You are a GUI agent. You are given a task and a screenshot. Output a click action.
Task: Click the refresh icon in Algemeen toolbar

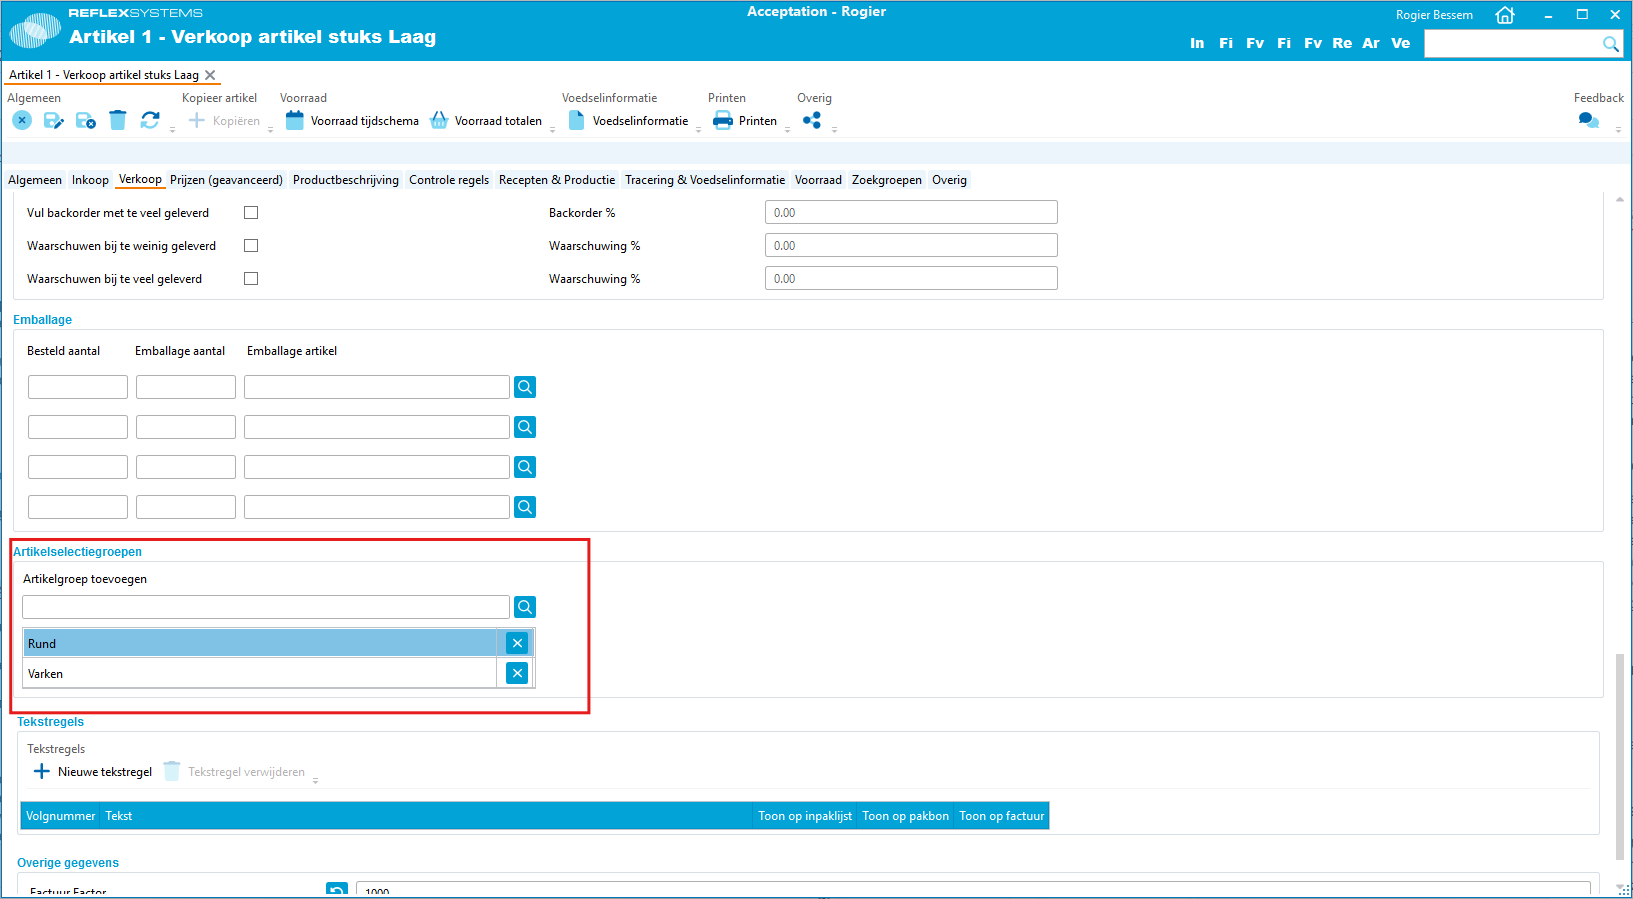pyautogui.click(x=150, y=120)
